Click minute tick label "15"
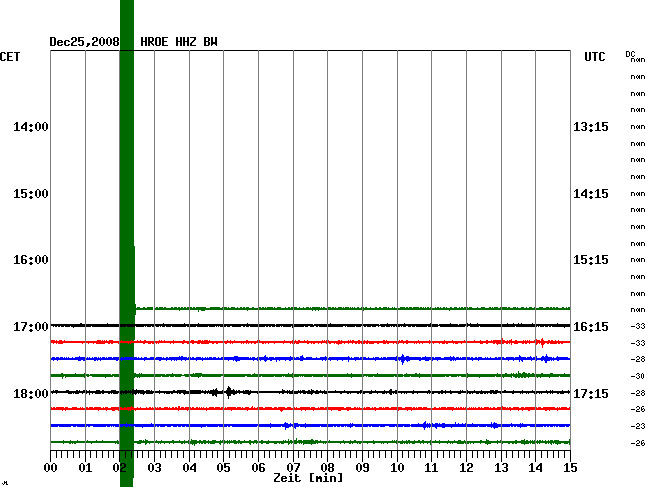This screenshot has width=650, height=494. [570, 468]
